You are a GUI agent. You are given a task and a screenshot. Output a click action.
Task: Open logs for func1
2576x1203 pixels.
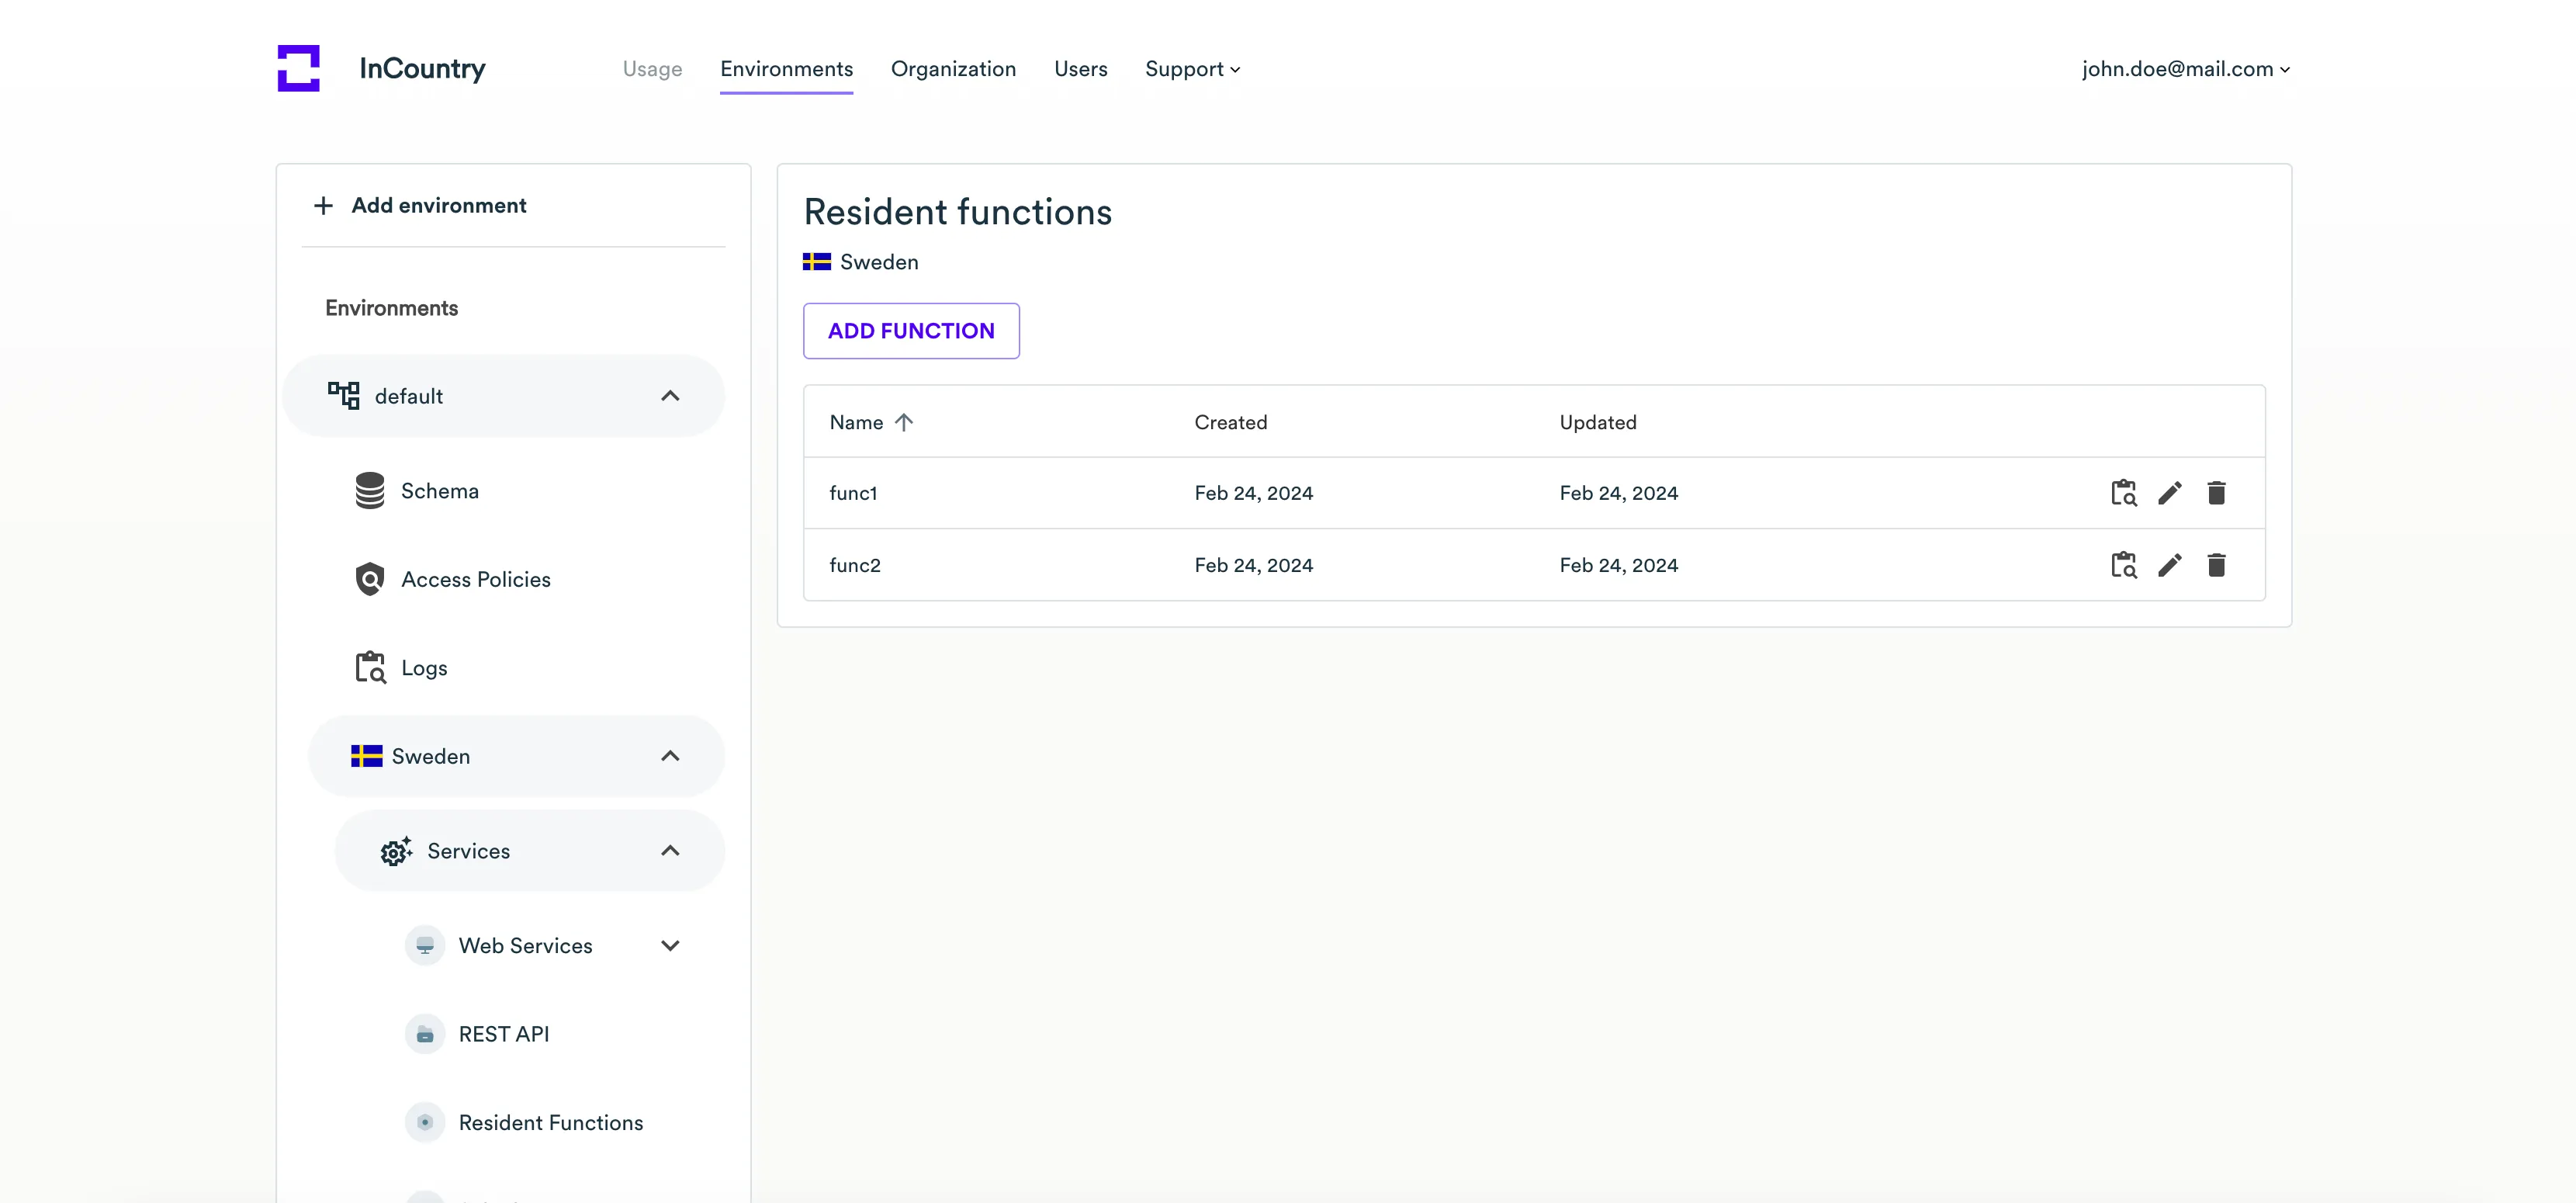coord(2123,493)
